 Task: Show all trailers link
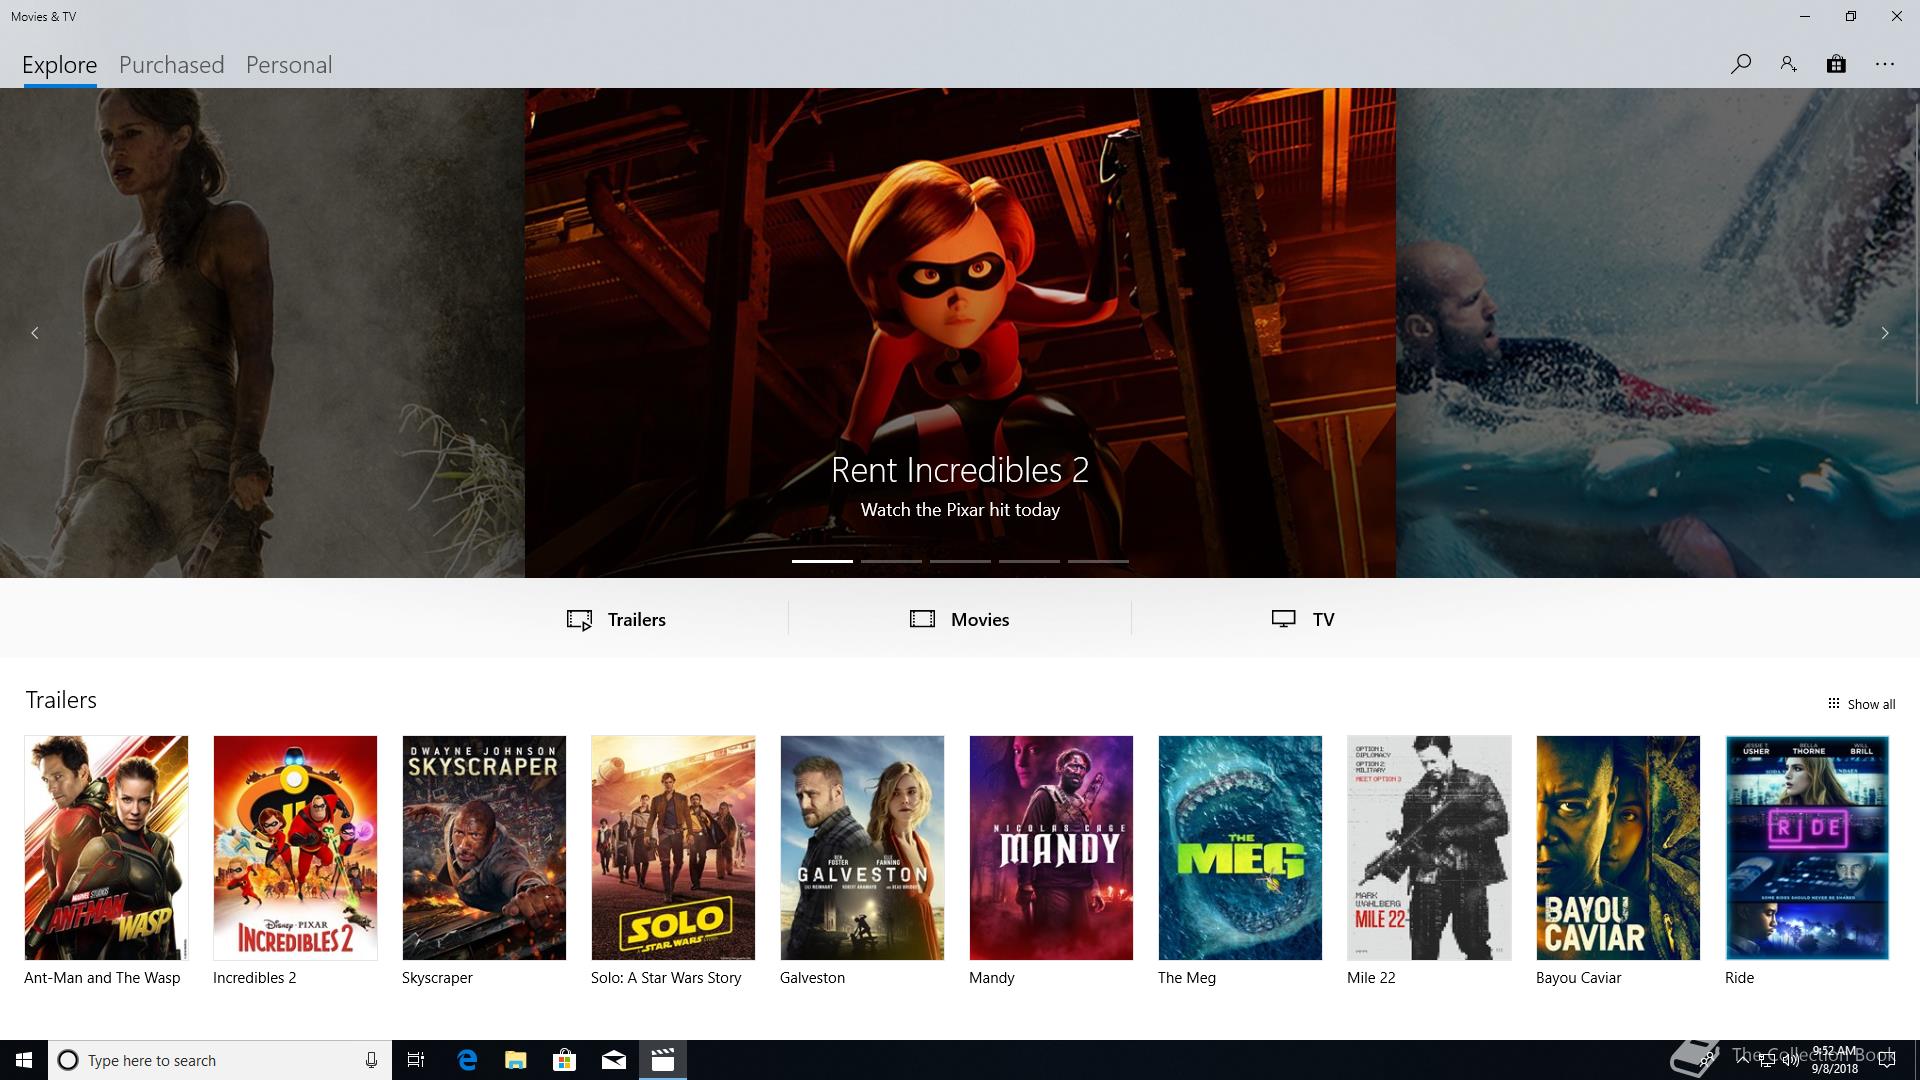pos(1861,704)
